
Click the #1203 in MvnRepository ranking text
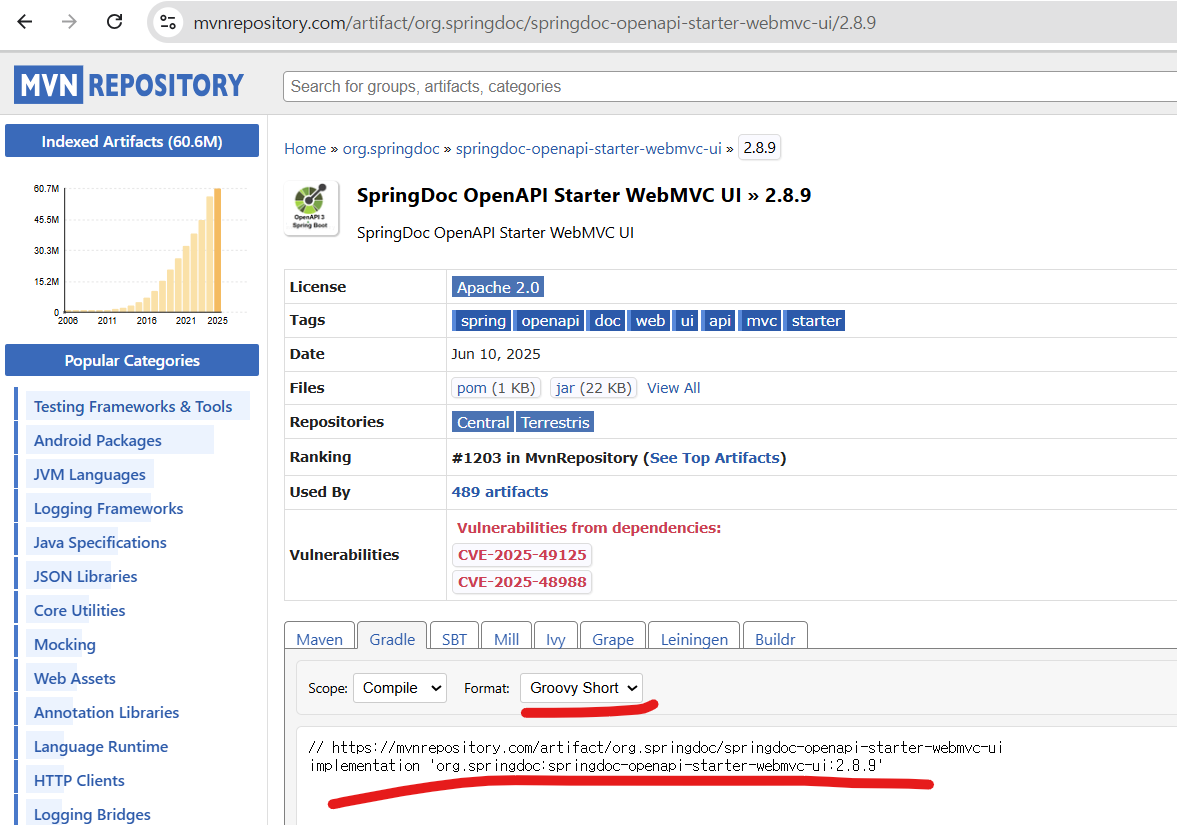pos(544,458)
